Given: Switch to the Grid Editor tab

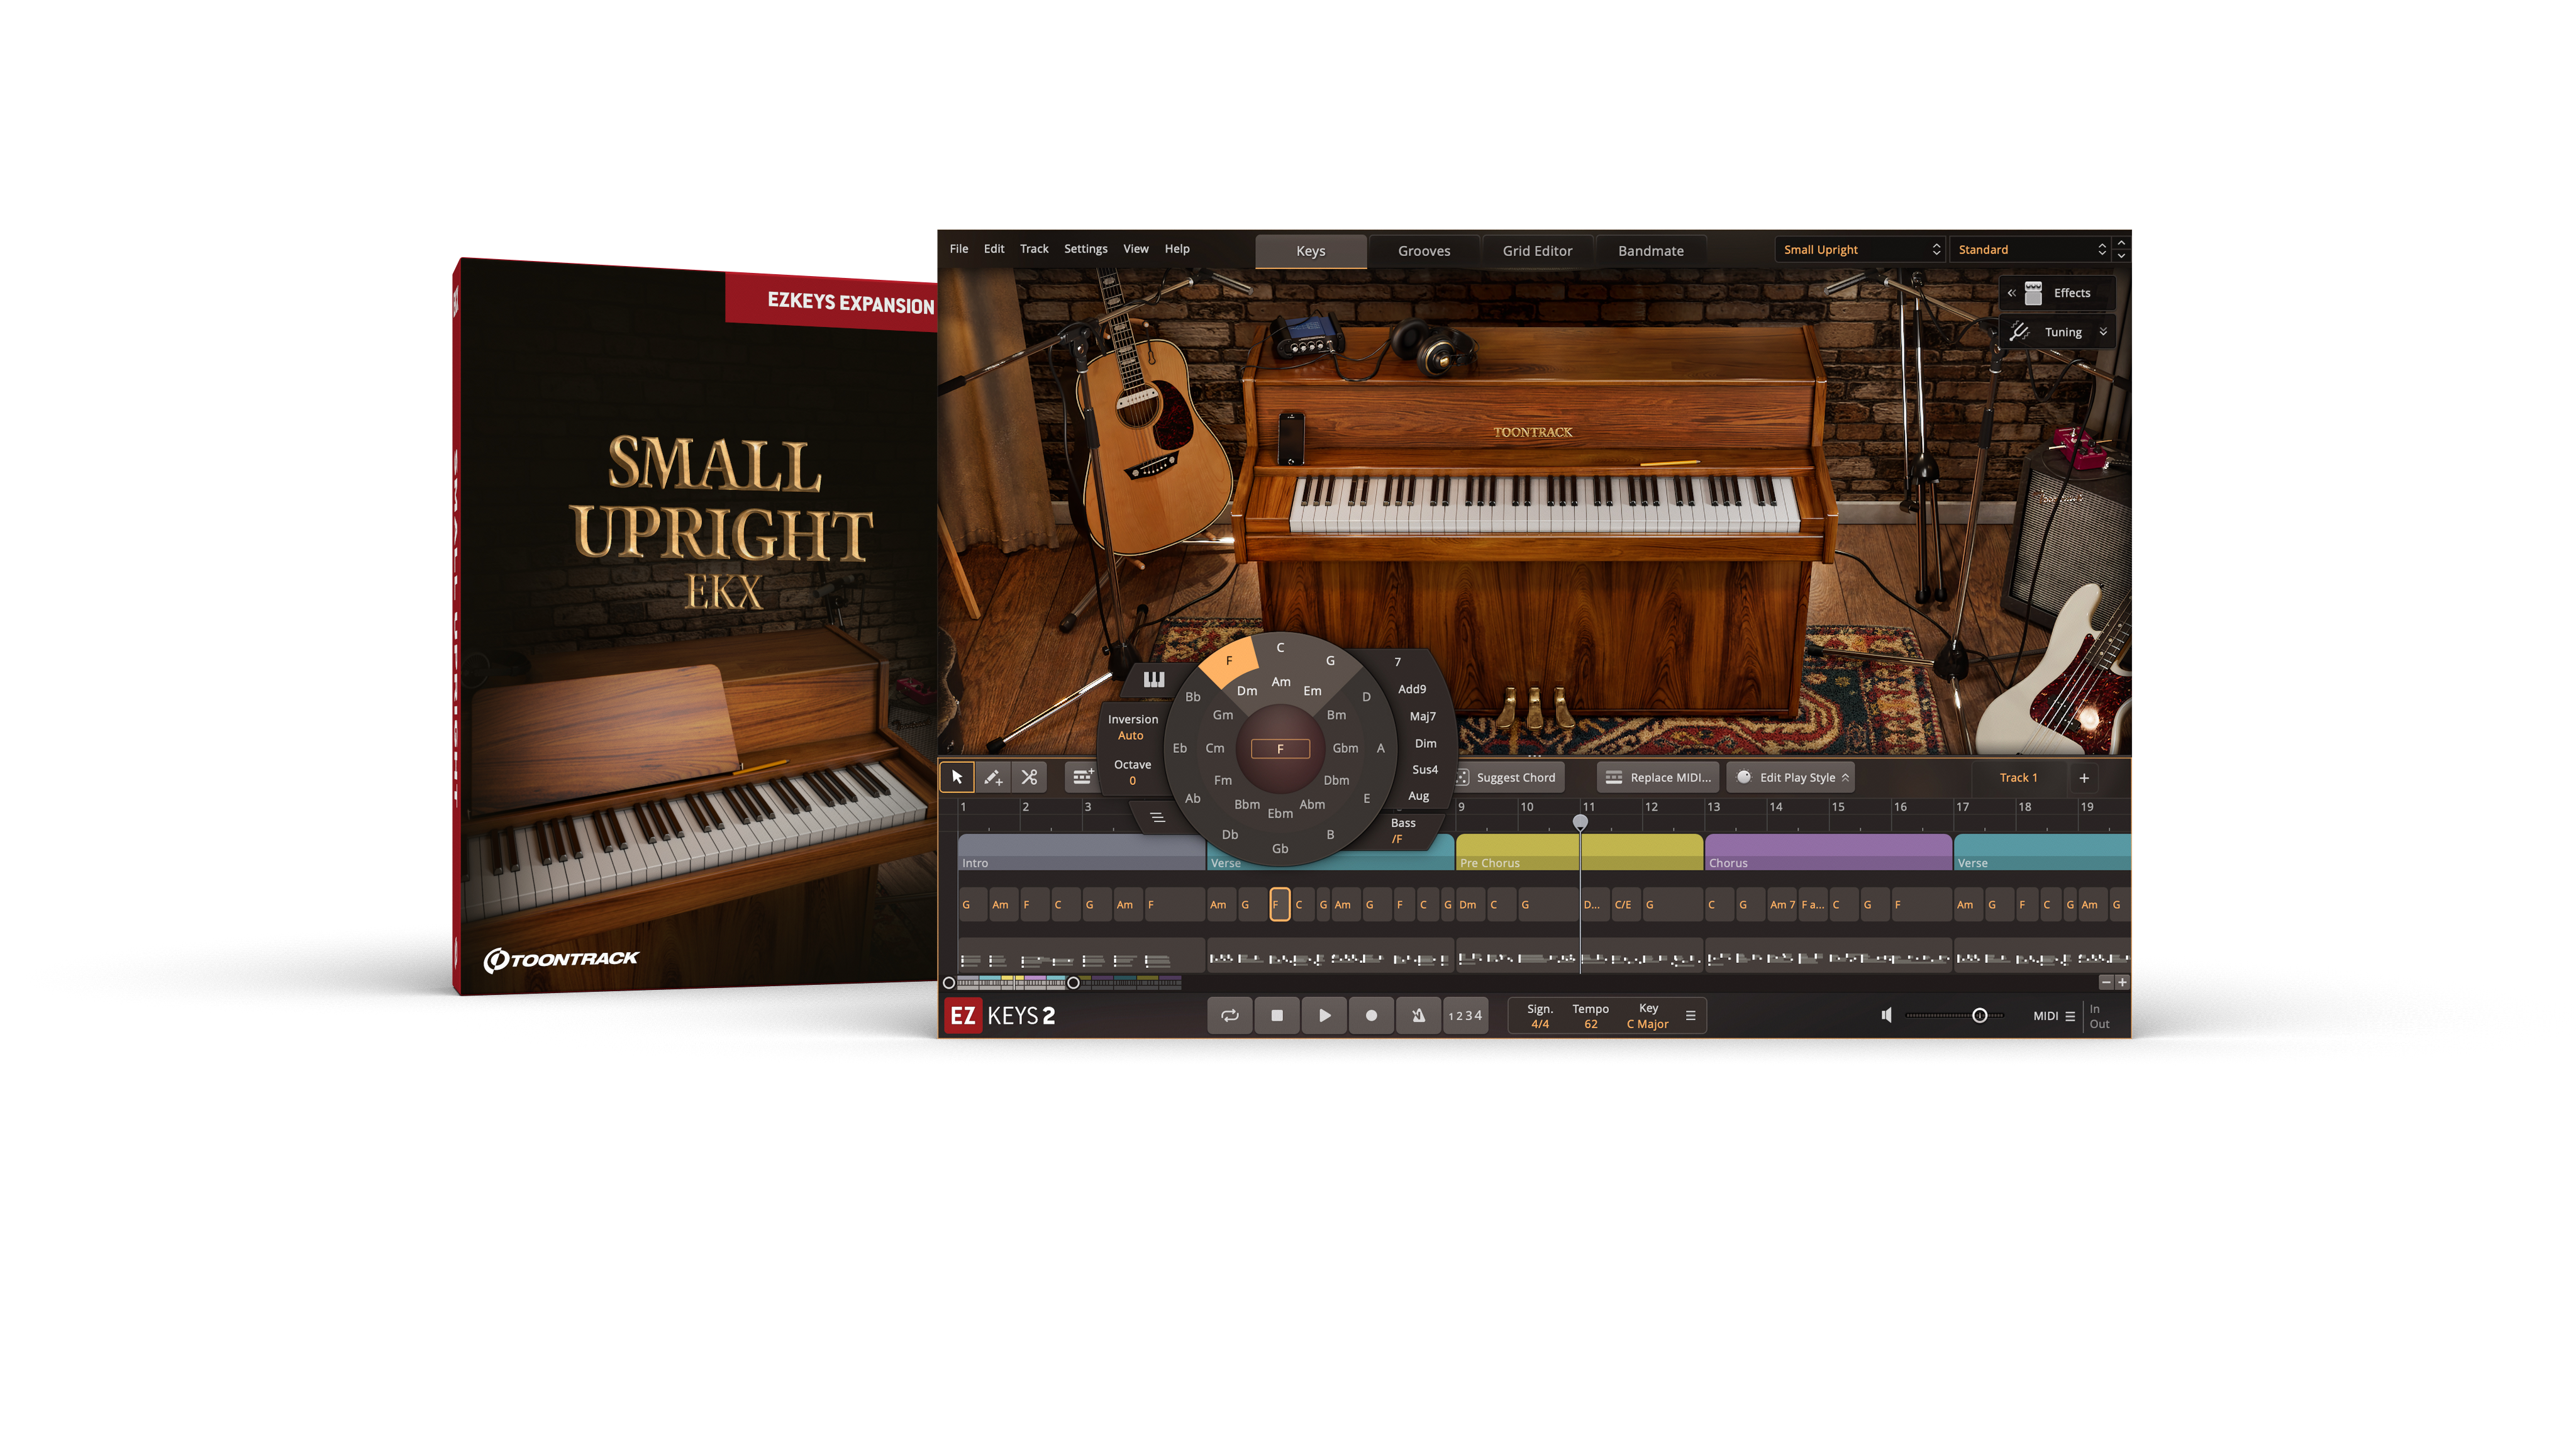Looking at the screenshot, I should (x=1537, y=251).
